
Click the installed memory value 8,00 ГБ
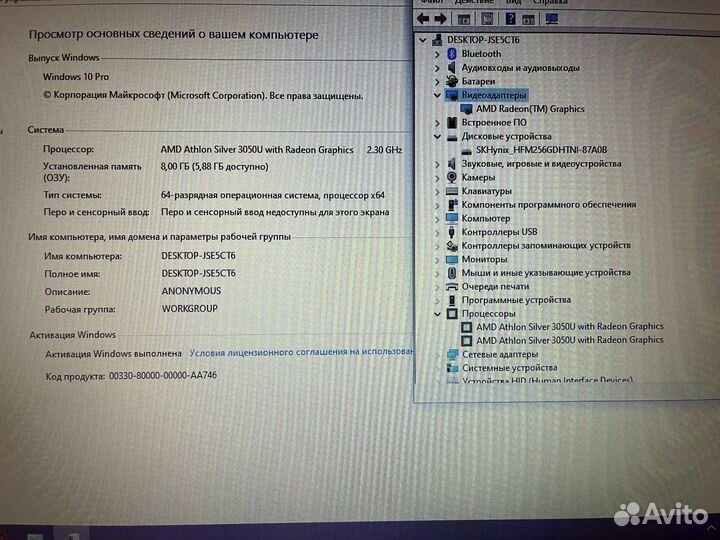coord(214,166)
